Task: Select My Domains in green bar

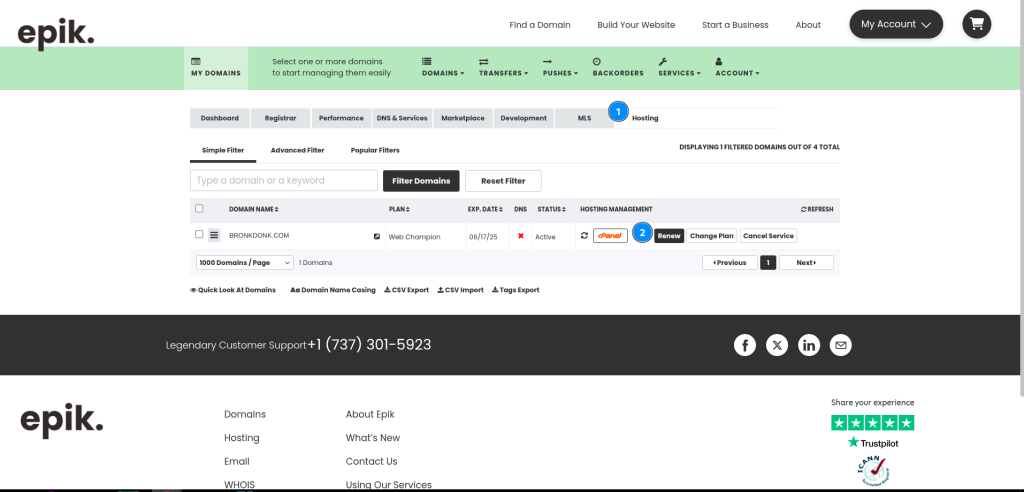Action: coord(216,68)
